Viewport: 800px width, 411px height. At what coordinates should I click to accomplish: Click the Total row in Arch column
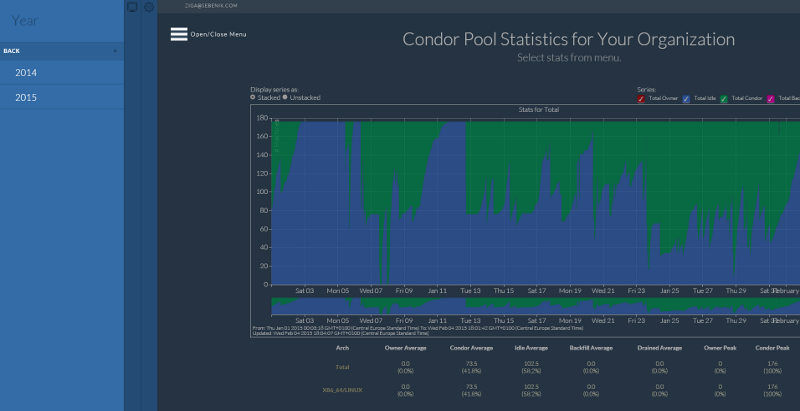tap(342, 367)
